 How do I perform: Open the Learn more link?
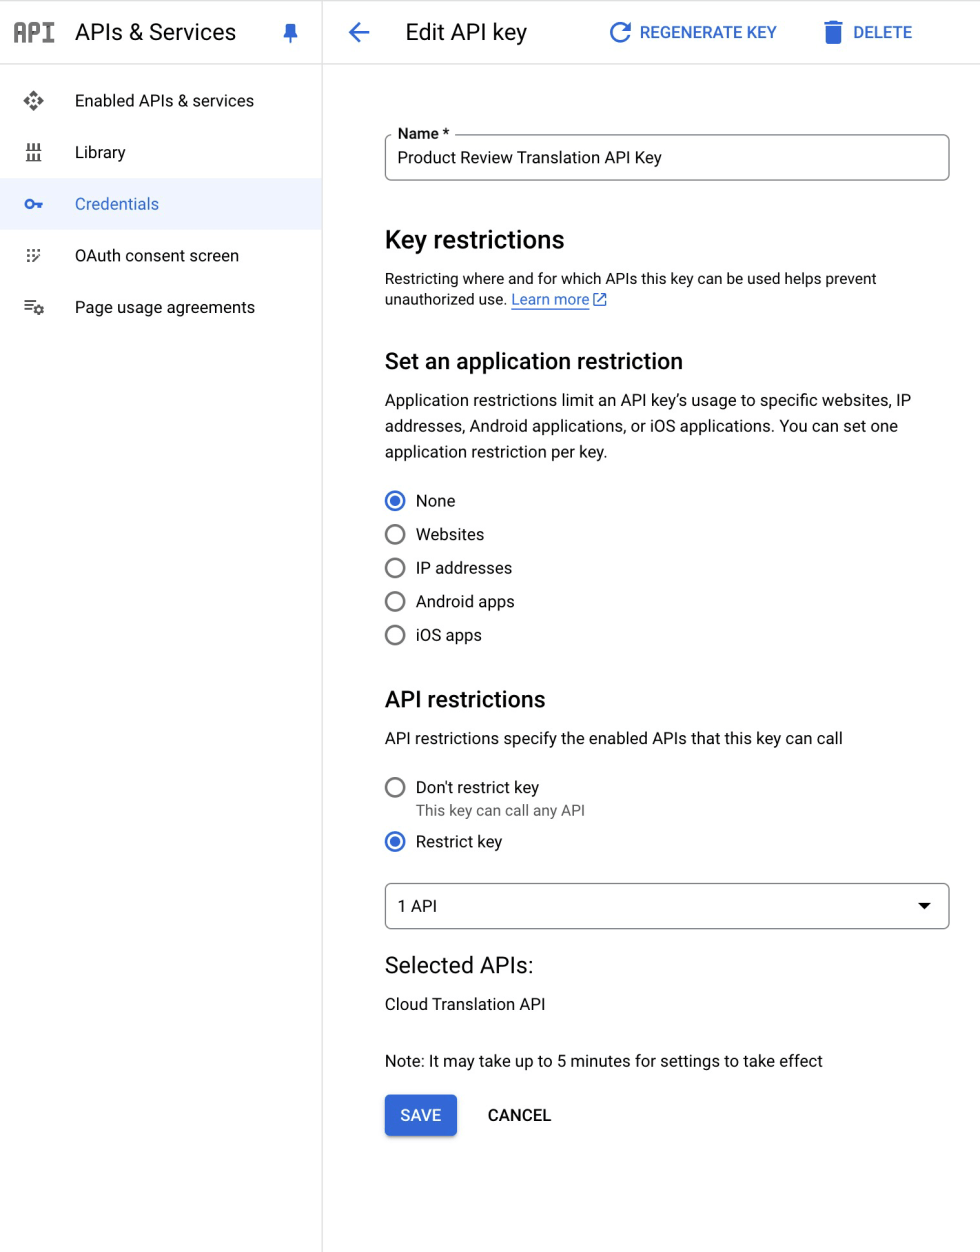point(550,300)
